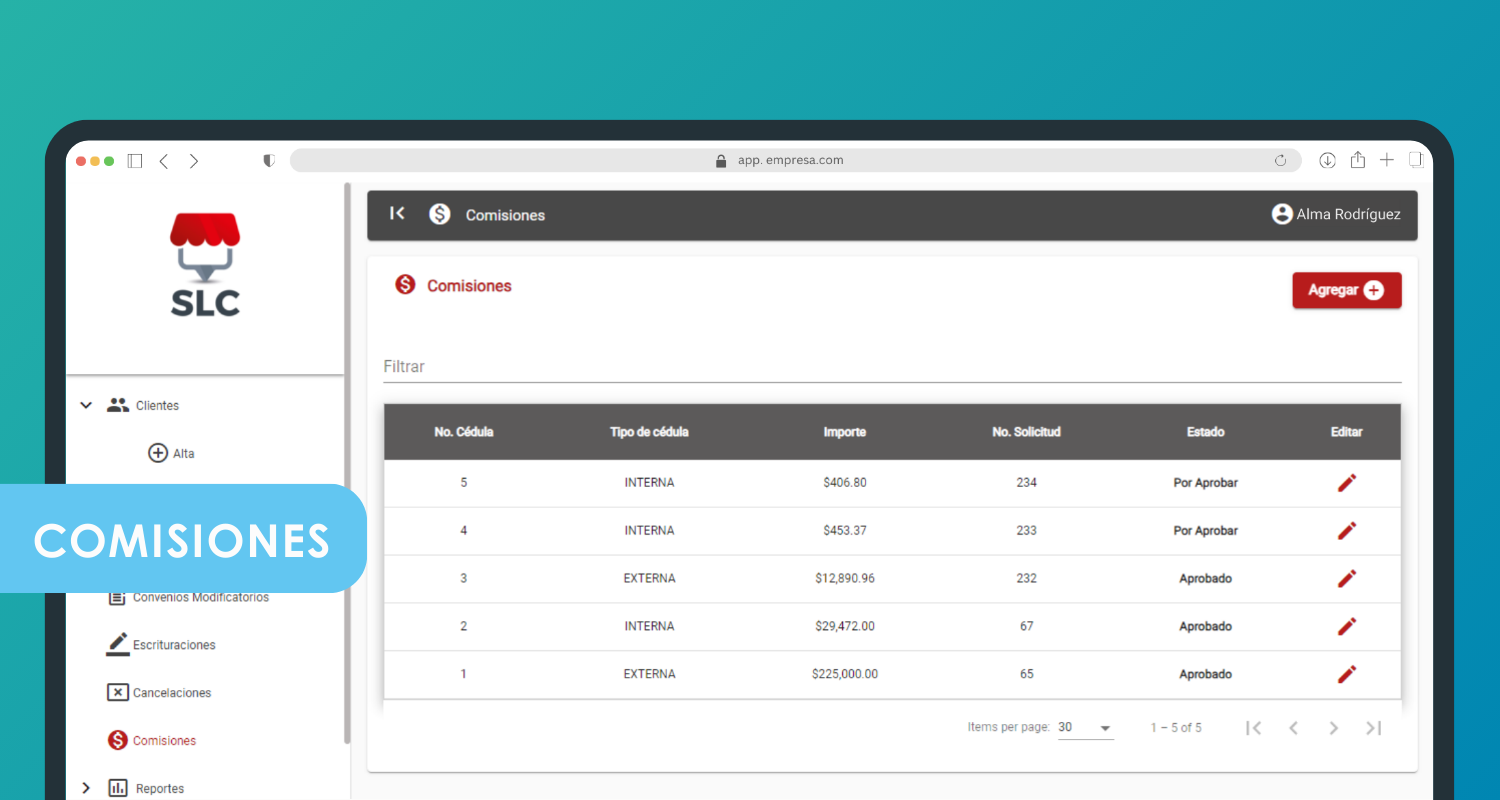
Task: Select Comisiones in the sidebar menu
Action: tap(163, 741)
